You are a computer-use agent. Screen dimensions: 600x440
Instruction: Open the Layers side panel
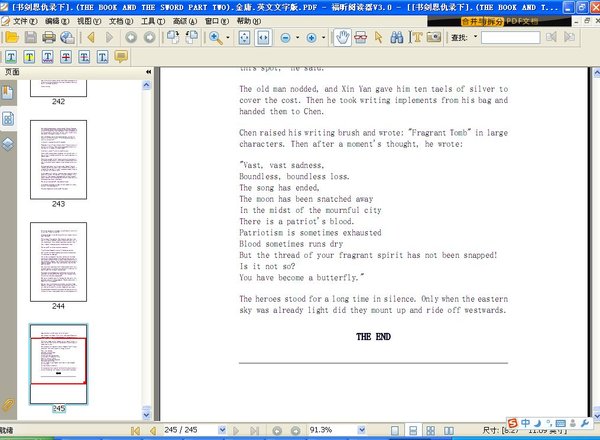tap(8, 144)
